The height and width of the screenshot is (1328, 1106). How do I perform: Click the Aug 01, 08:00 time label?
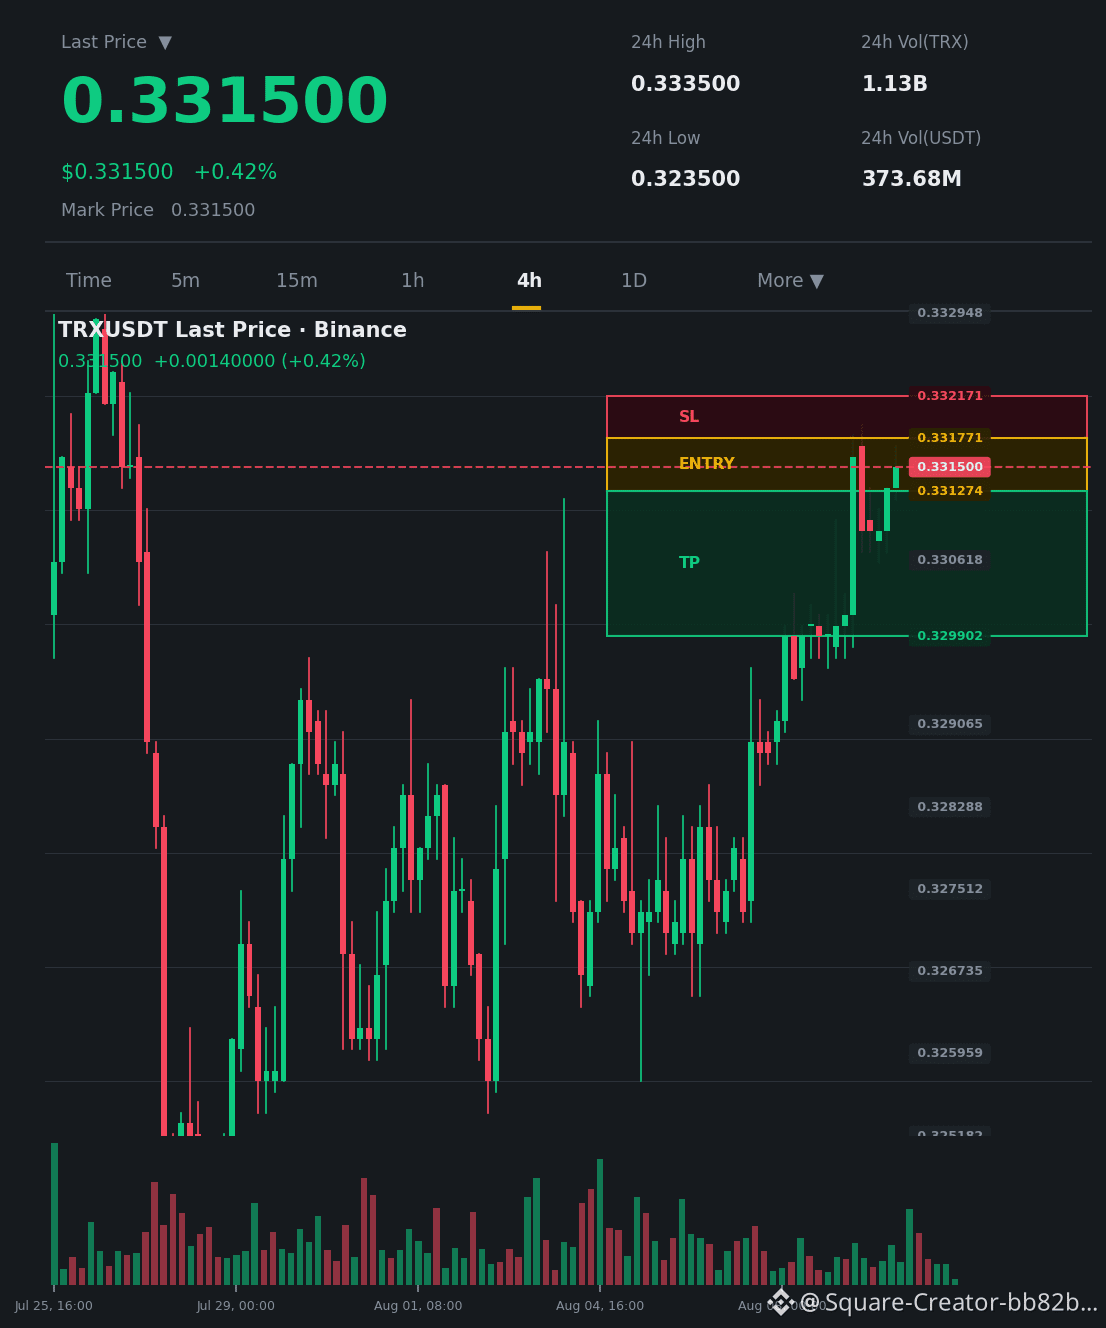(x=418, y=1306)
